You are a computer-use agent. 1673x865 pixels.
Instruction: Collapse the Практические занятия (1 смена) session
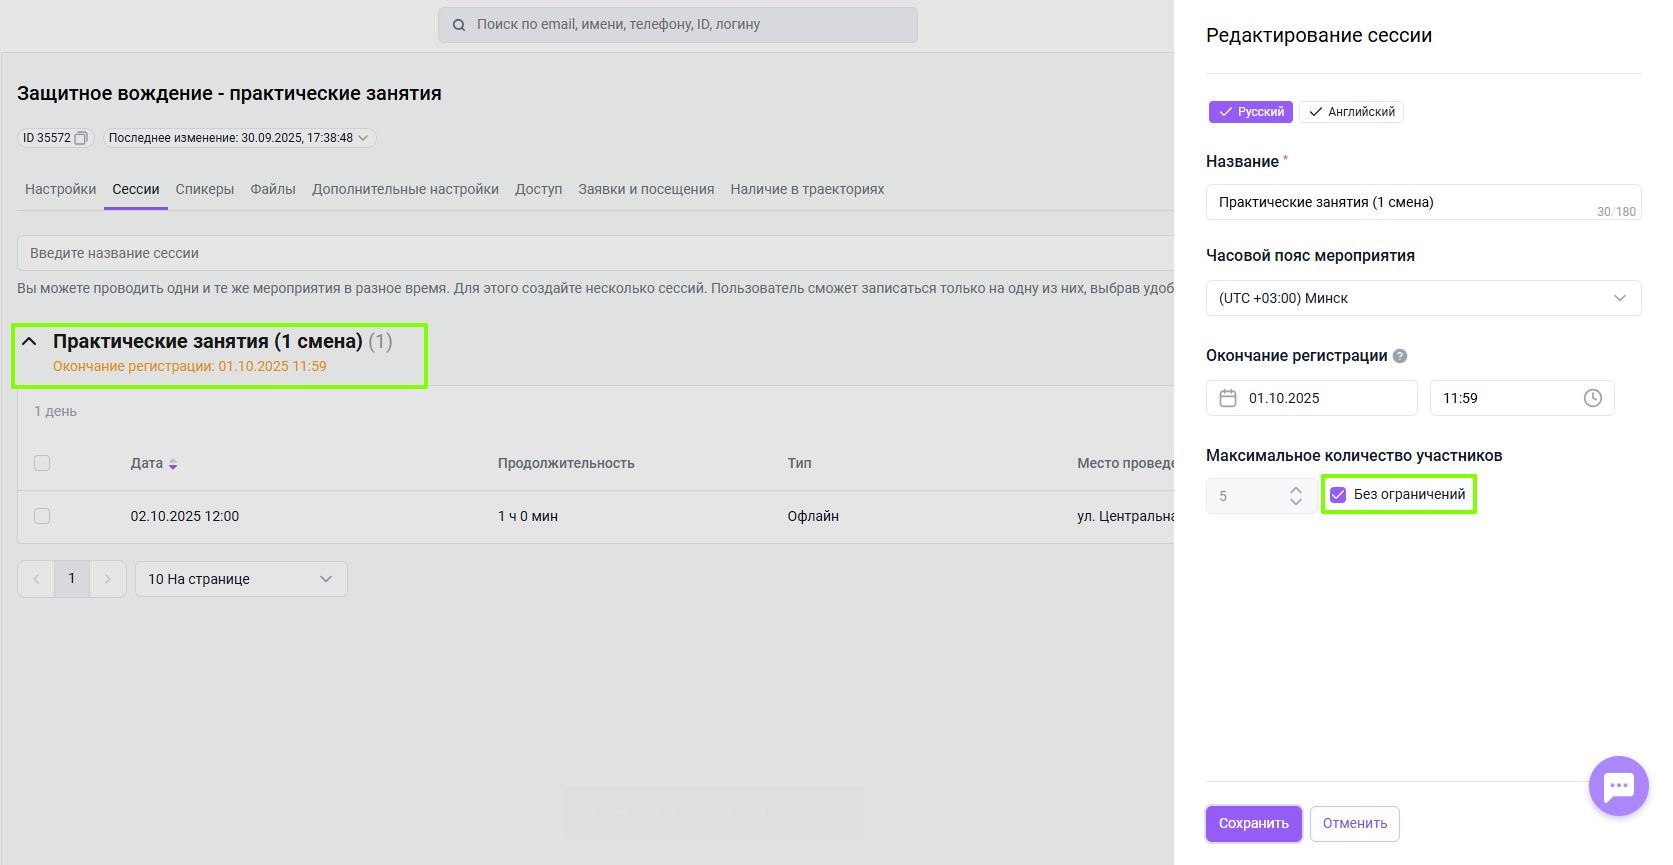pos(30,342)
